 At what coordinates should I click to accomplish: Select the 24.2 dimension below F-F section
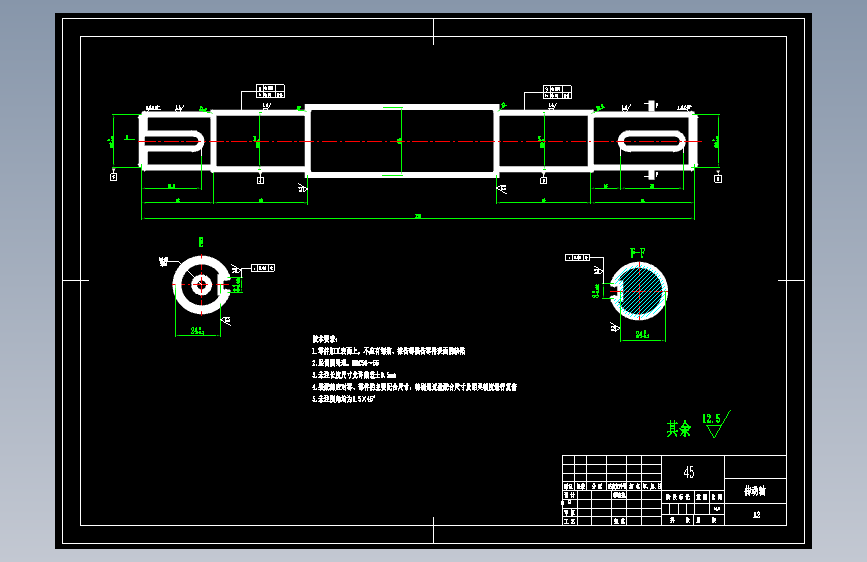pyautogui.click(x=642, y=335)
